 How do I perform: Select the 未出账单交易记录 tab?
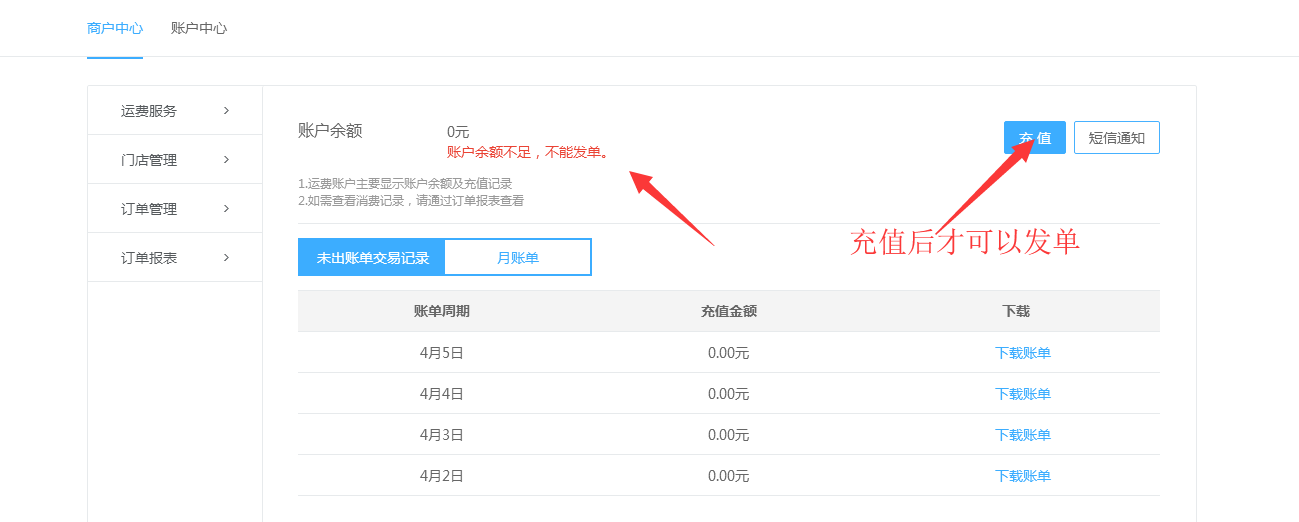tap(372, 257)
